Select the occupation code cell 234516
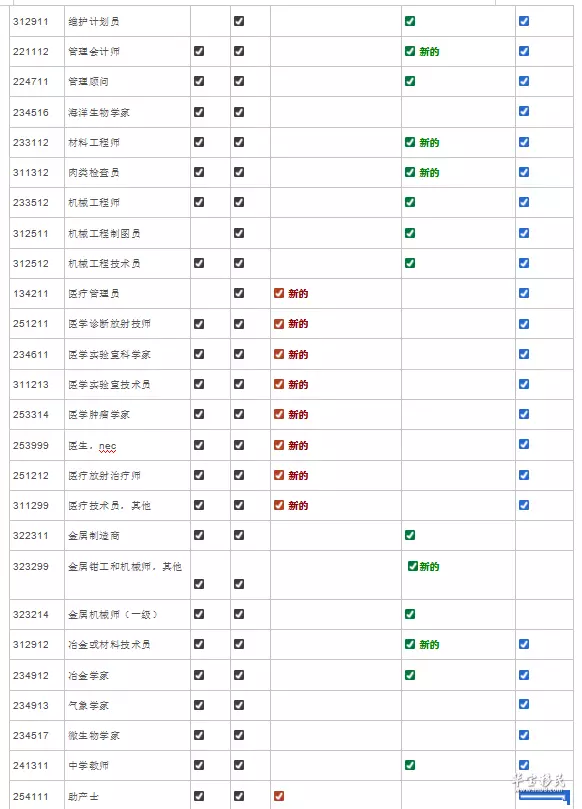The image size is (582, 809). 37,112
